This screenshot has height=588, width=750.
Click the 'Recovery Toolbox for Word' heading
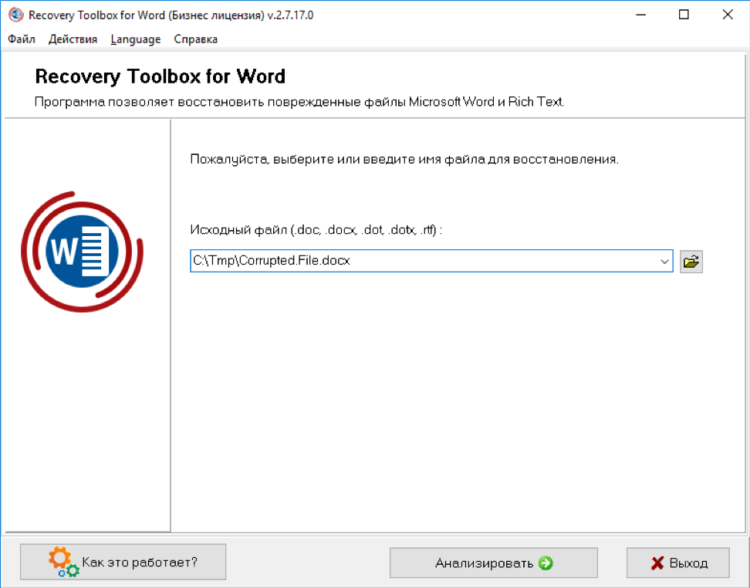pos(160,77)
